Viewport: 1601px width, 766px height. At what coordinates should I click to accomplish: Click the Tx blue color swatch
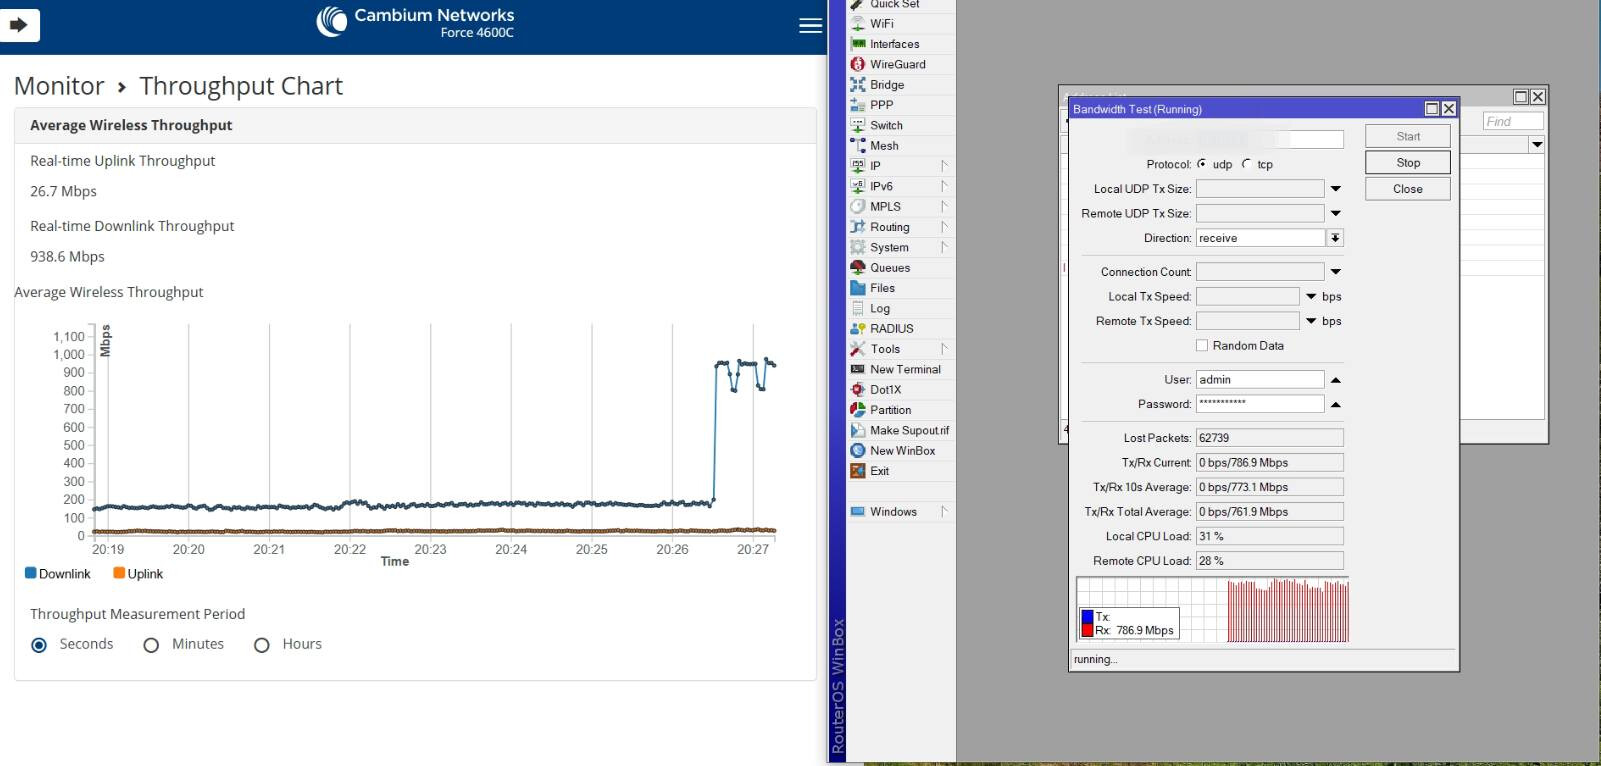[x=1087, y=617]
